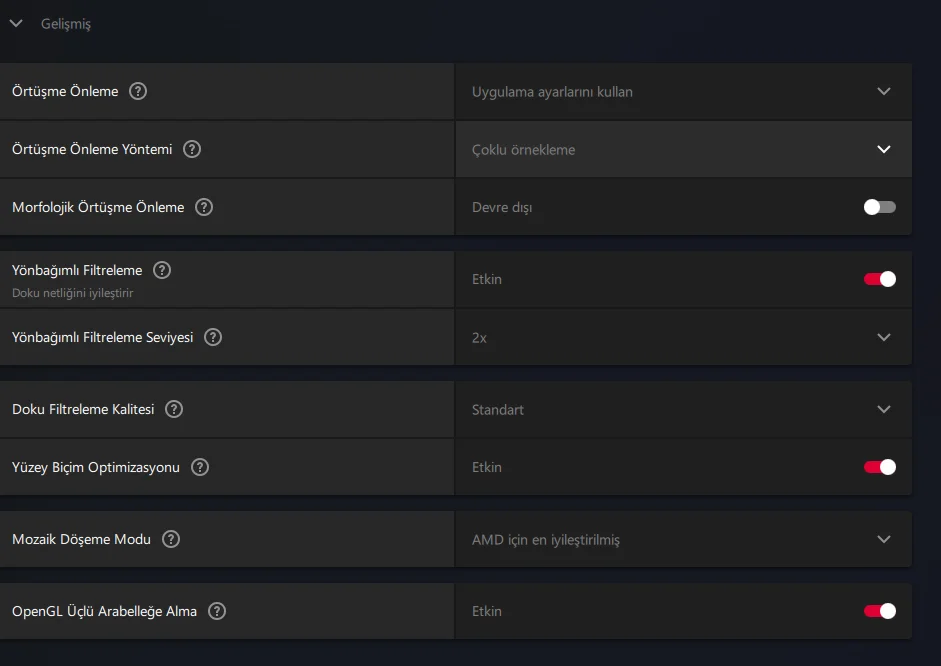Turn off Yüzey Biçim Optimizasyonu switch
Screen dimensions: 941x666
[x=880, y=467]
